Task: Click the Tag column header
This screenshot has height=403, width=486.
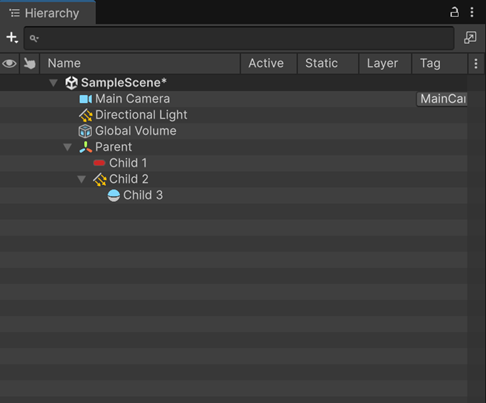Action: (439, 63)
